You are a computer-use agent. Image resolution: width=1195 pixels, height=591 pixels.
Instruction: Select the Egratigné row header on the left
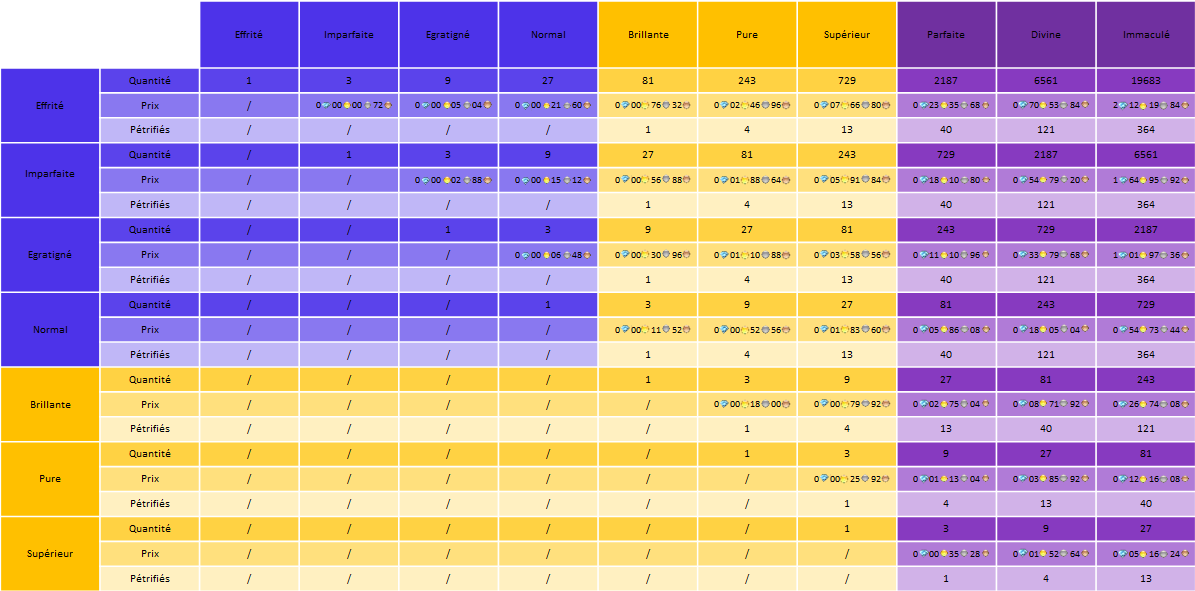(50, 255)
